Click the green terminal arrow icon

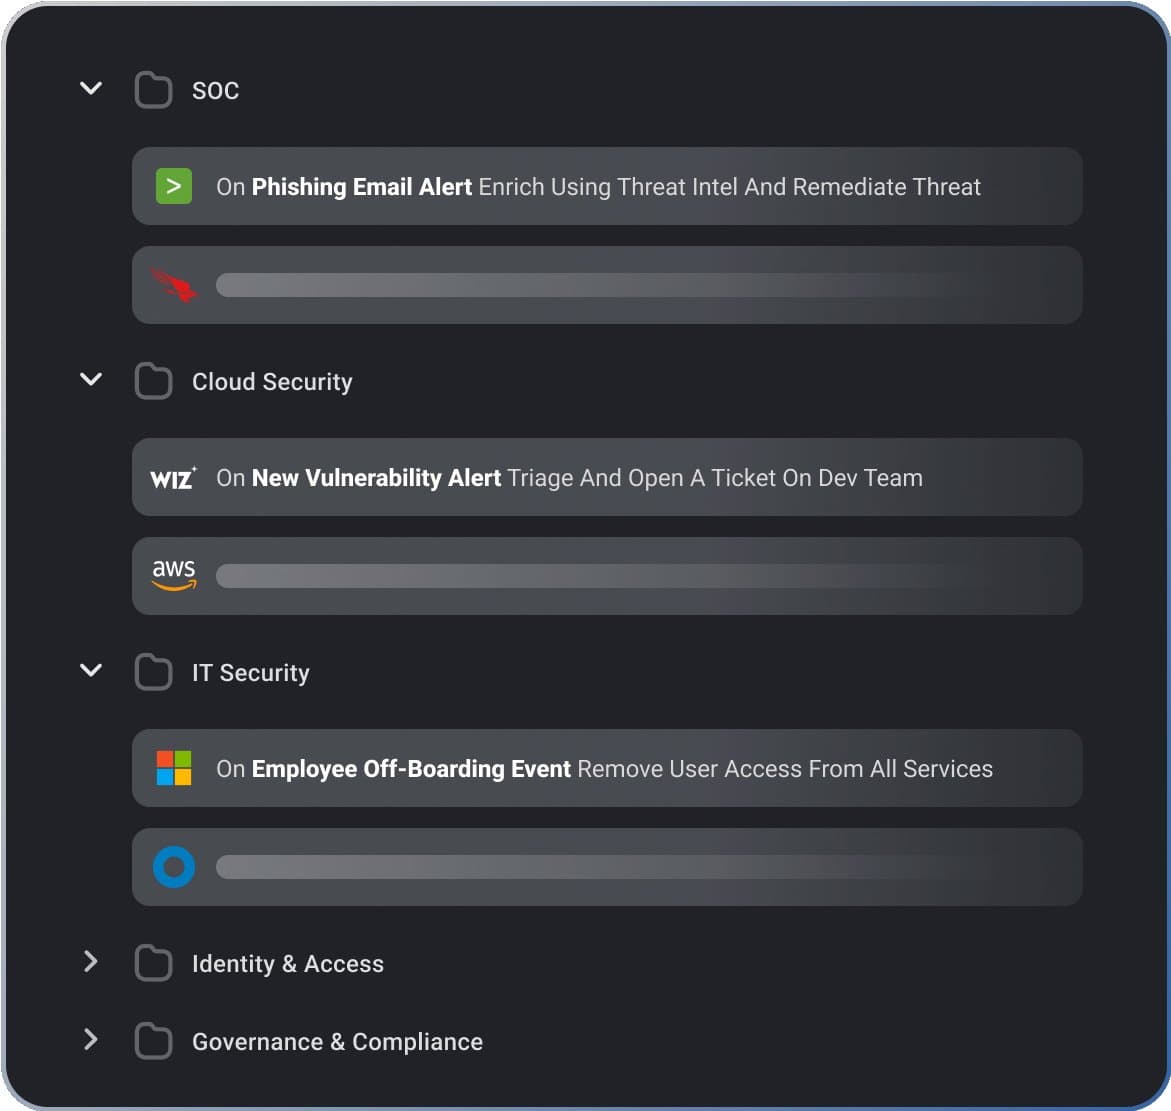tap(174, 187)
